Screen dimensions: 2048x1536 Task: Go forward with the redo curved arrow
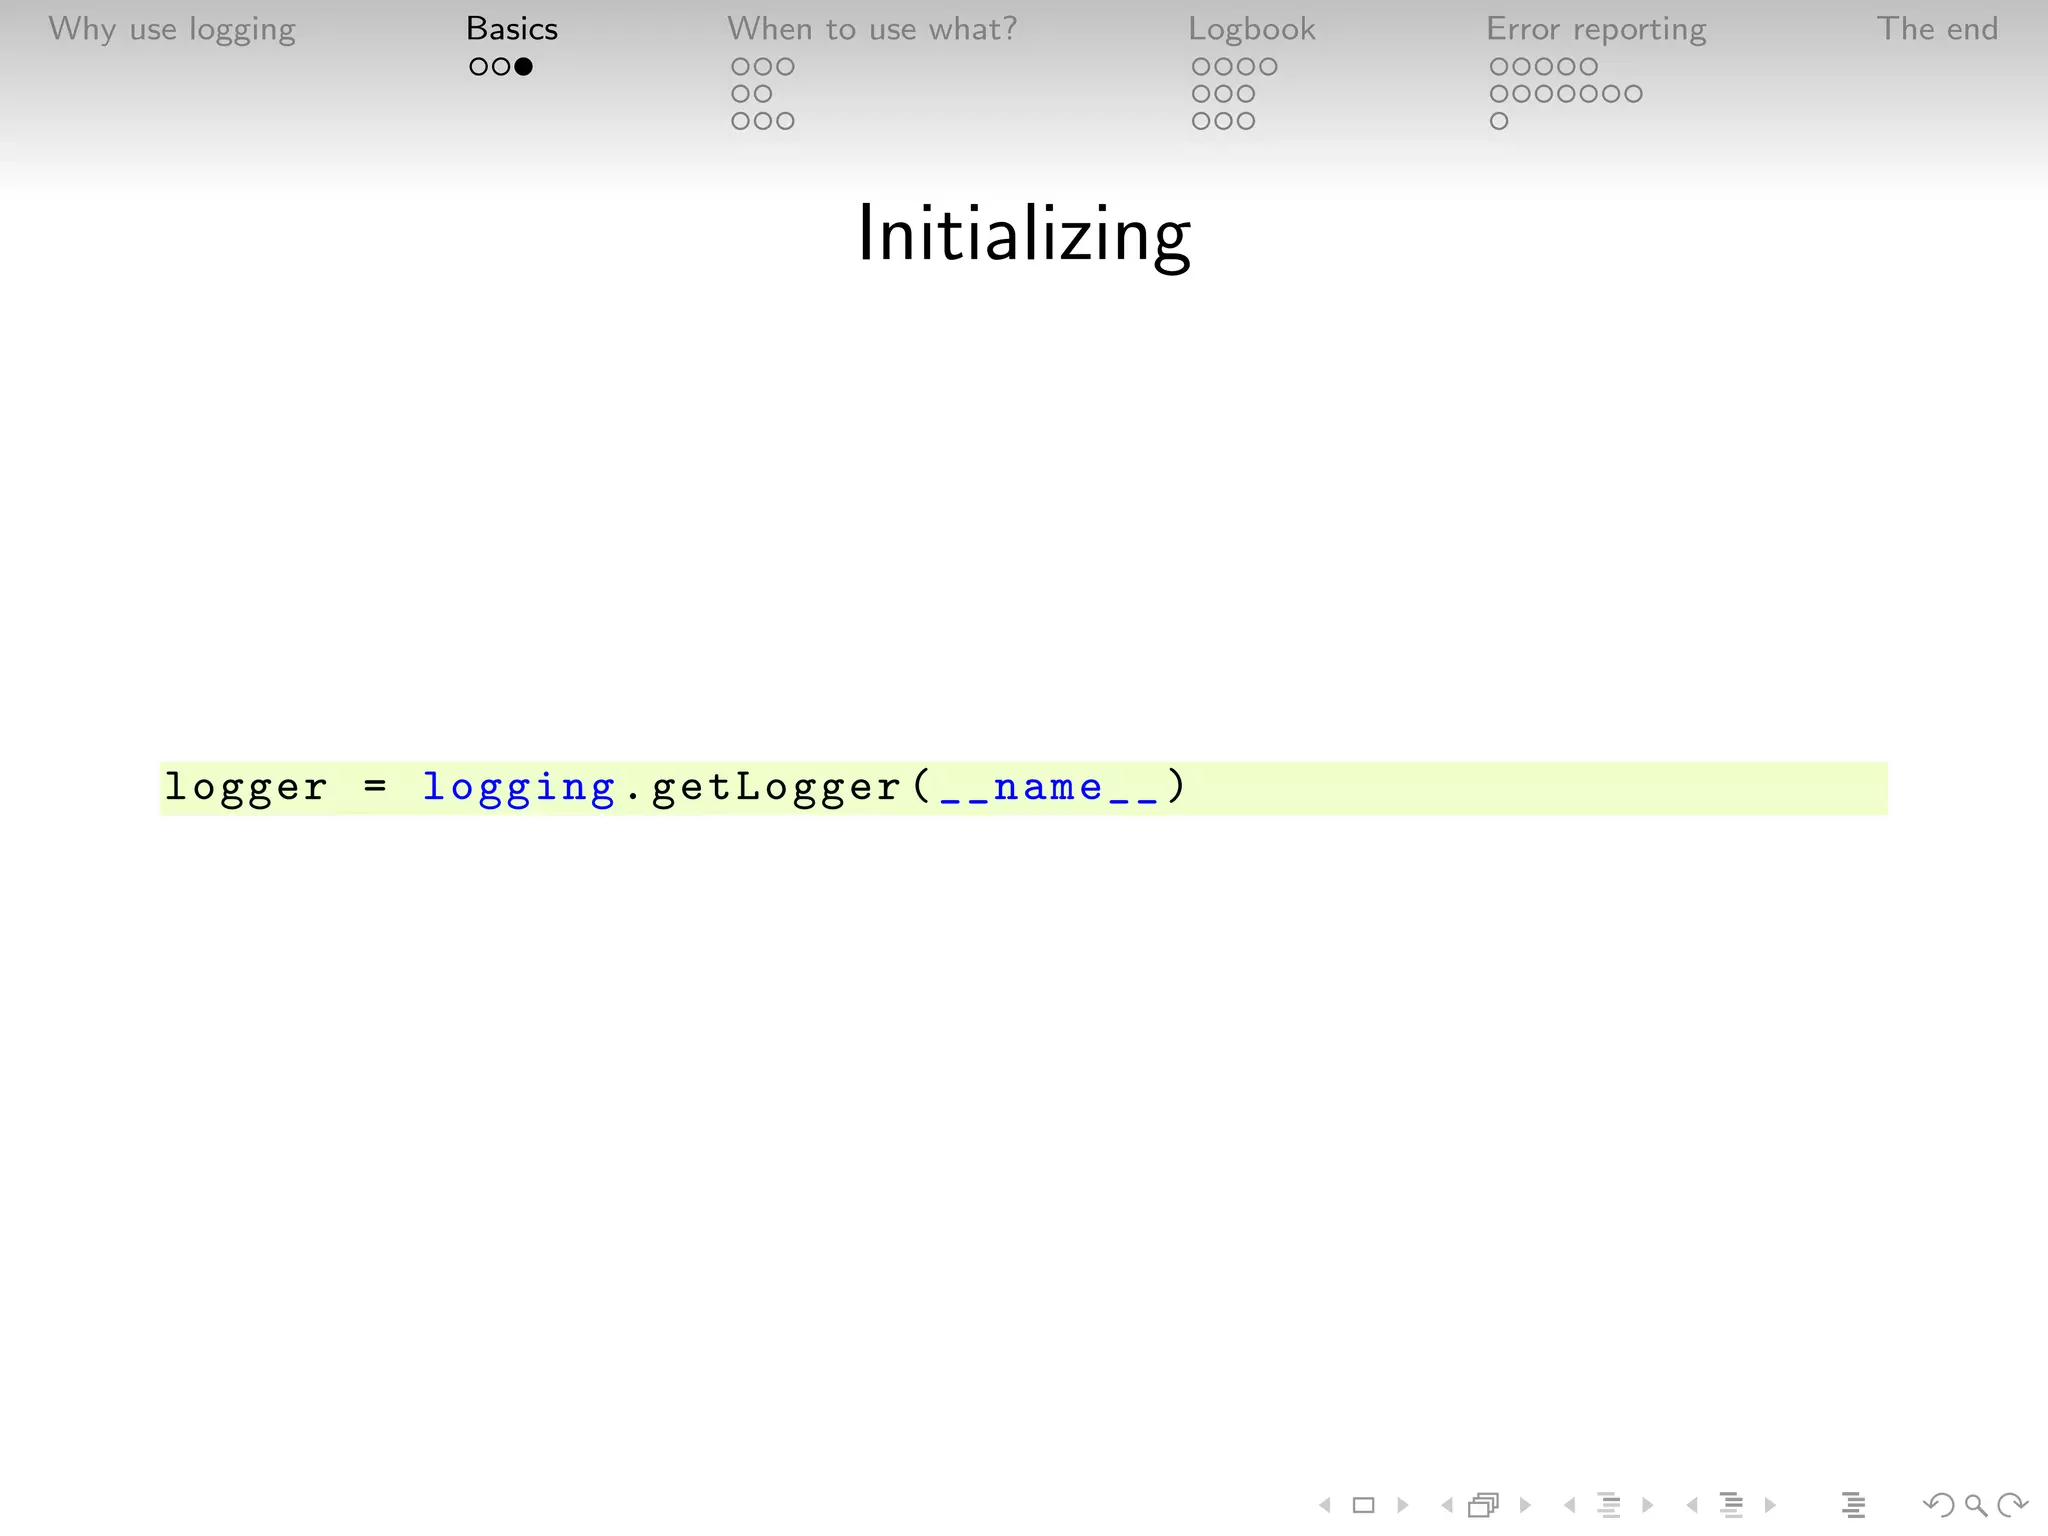(x=2012, y=1505)
